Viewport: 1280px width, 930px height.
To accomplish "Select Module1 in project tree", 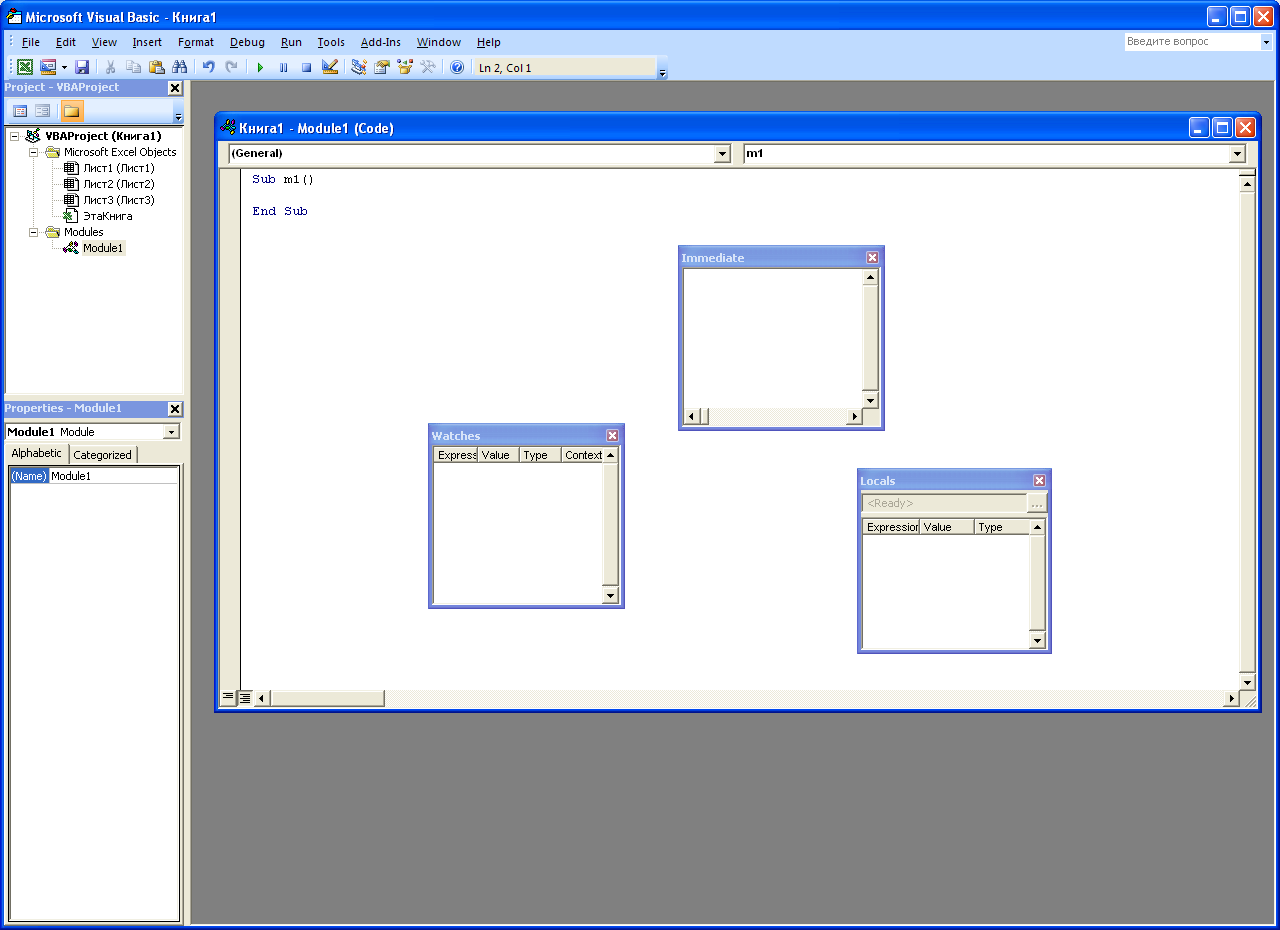I will click(103, 248).
